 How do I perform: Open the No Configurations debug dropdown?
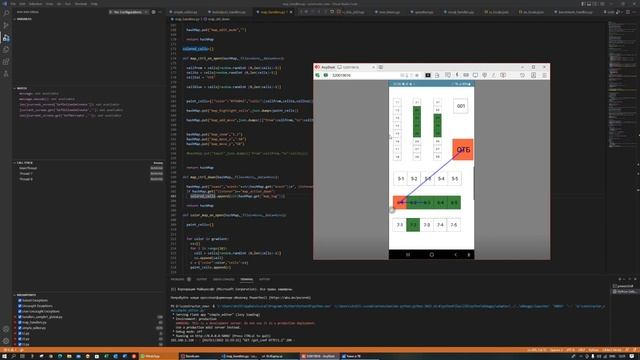click(128, 12)
